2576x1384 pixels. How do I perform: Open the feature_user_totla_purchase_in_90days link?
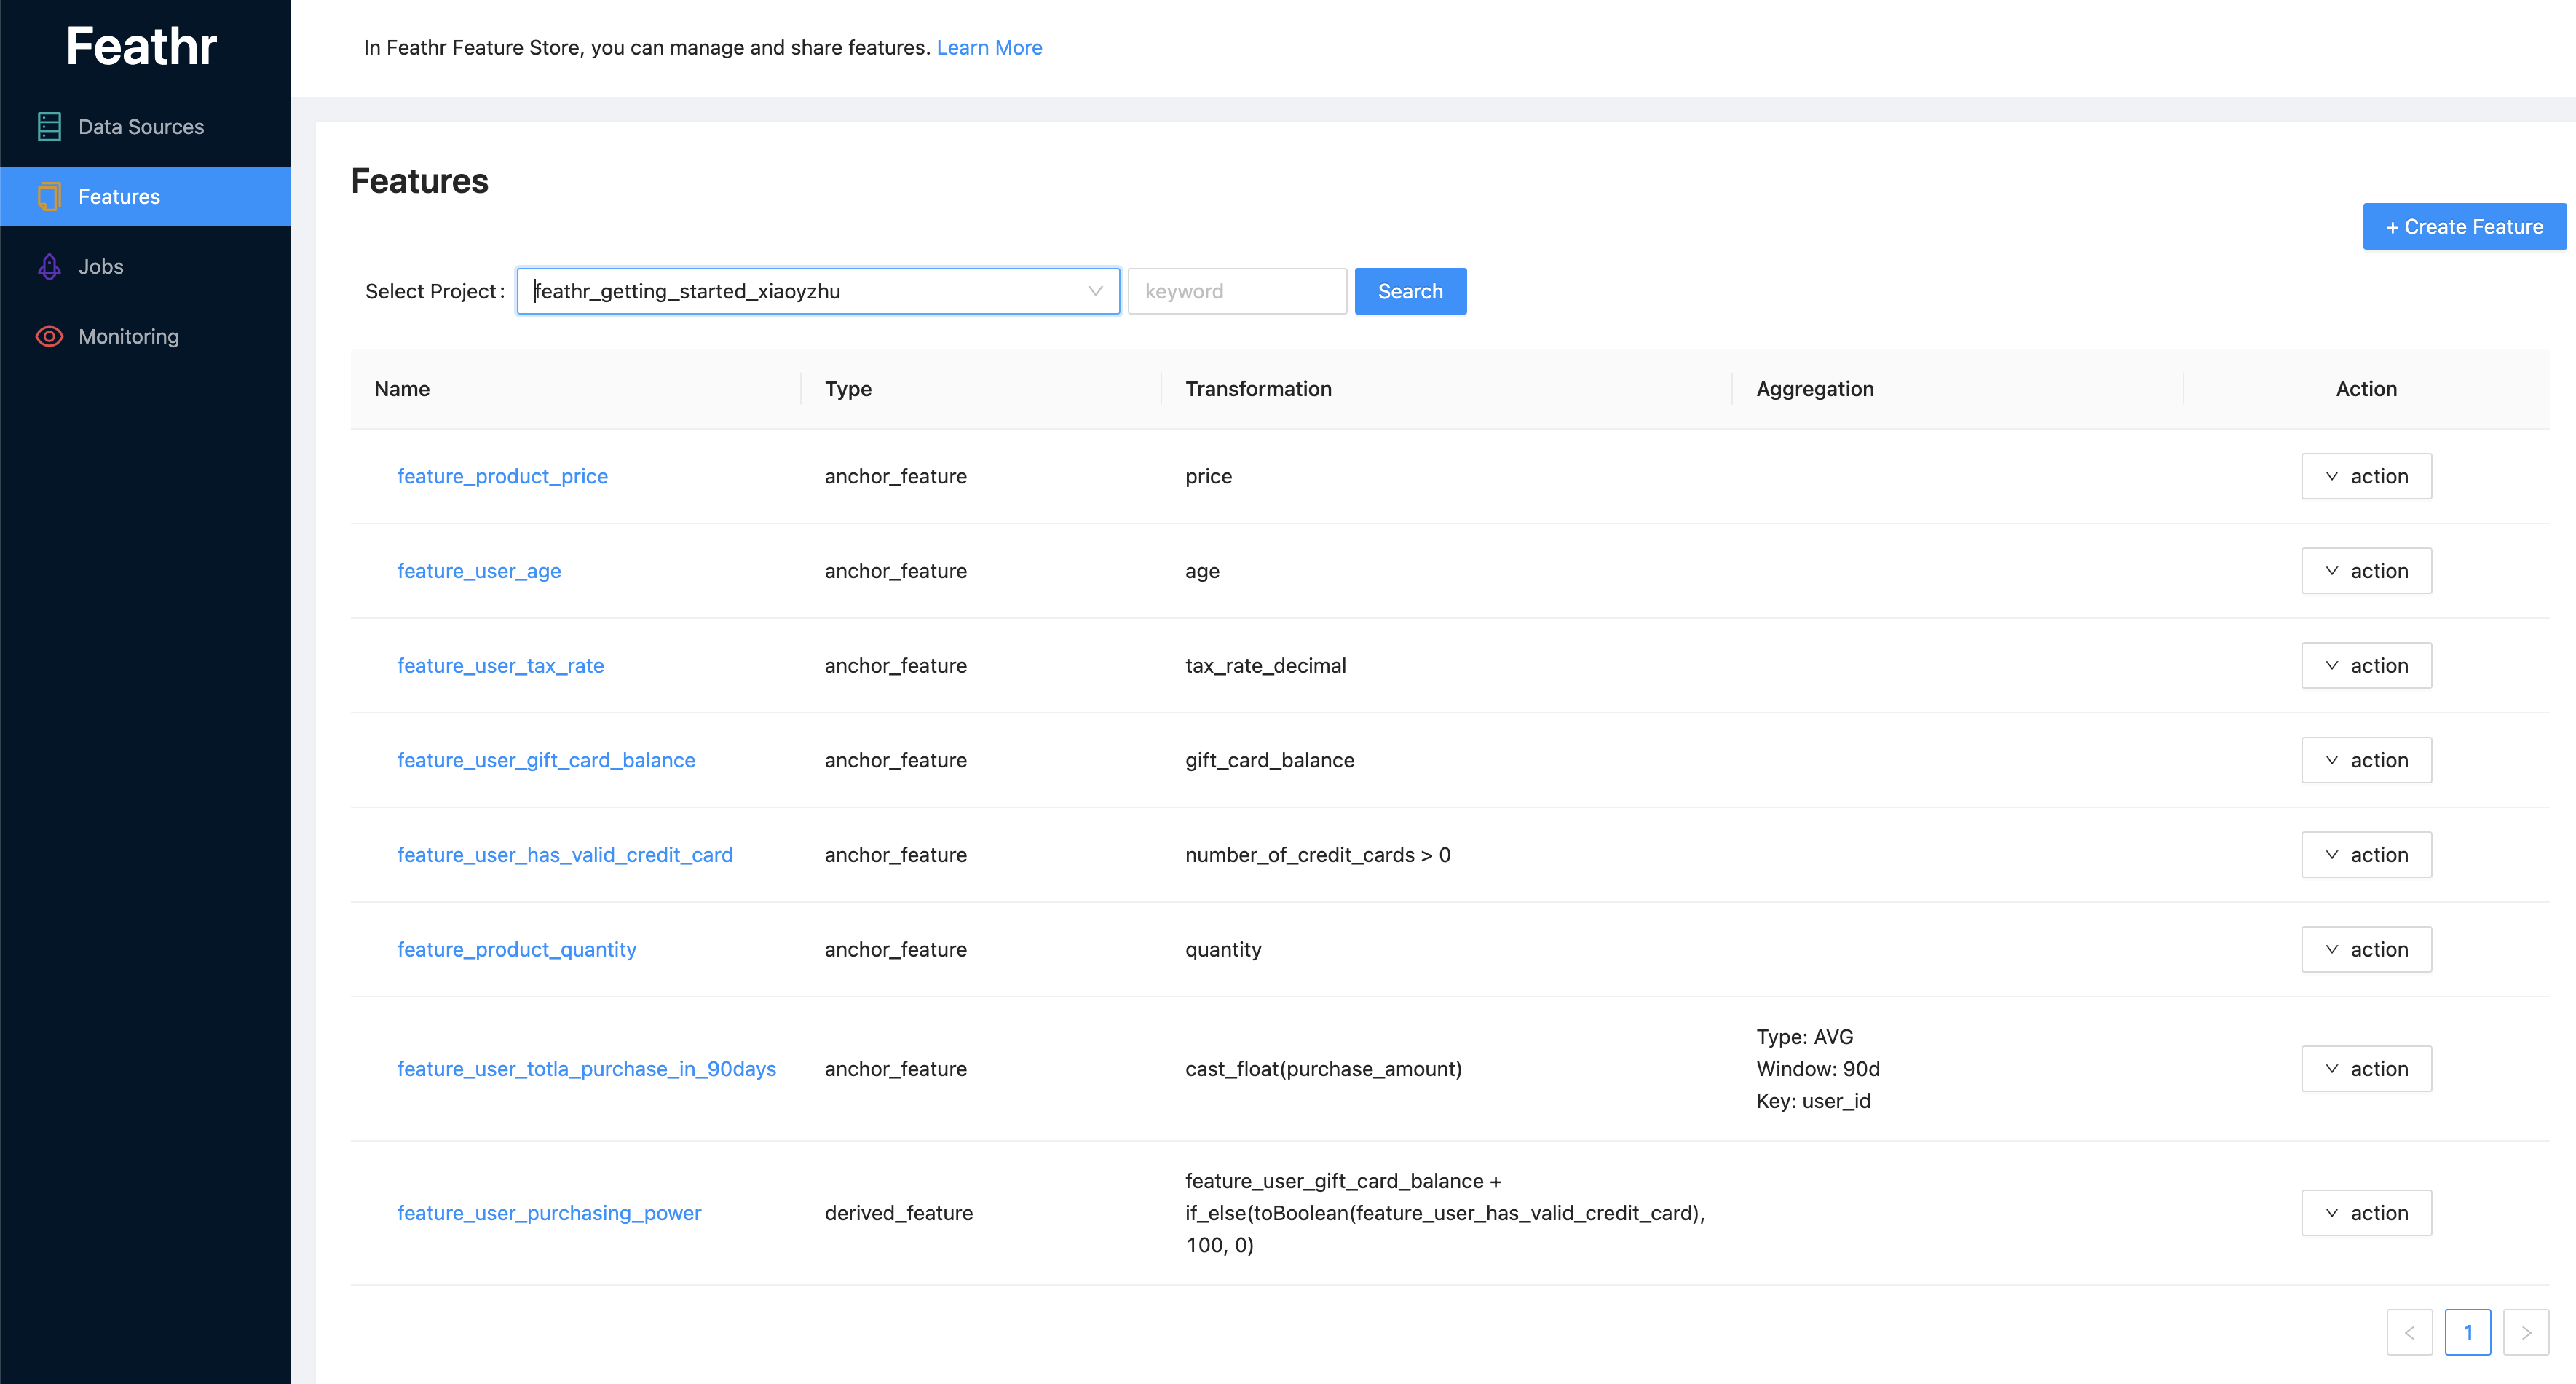[x=586, y=1069]
